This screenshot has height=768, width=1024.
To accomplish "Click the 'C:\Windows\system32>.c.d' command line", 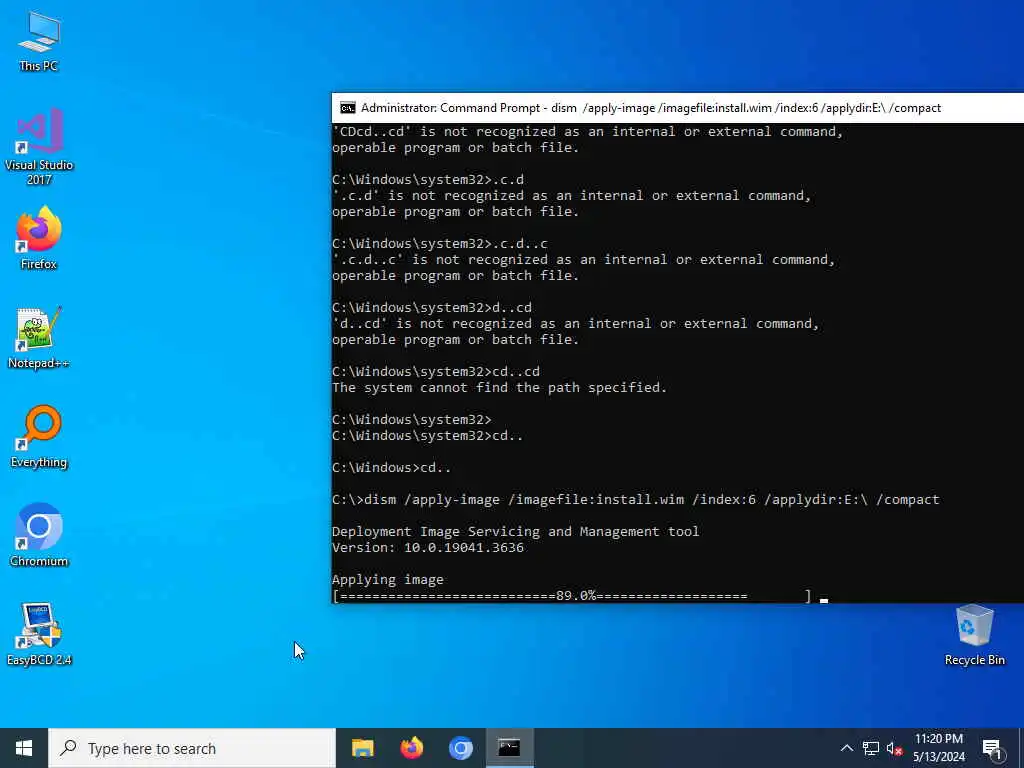I will (428, 180).
